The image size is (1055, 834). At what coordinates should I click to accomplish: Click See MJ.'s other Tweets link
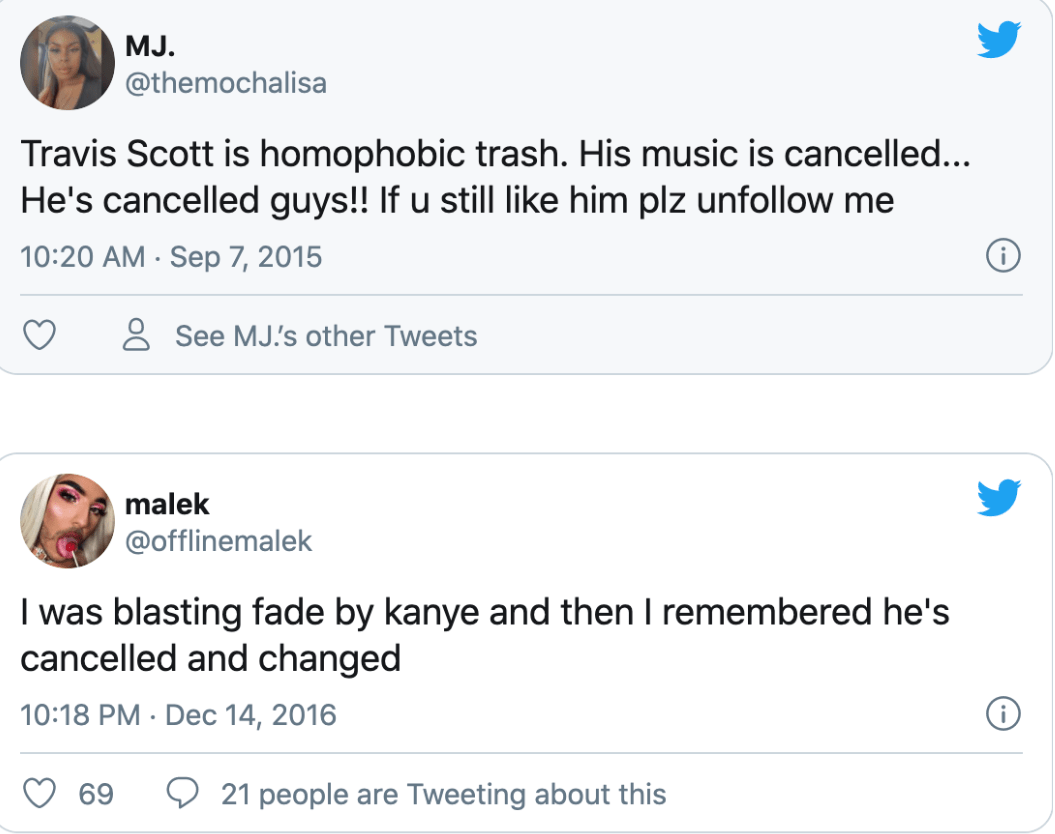(x=326, y=336)
